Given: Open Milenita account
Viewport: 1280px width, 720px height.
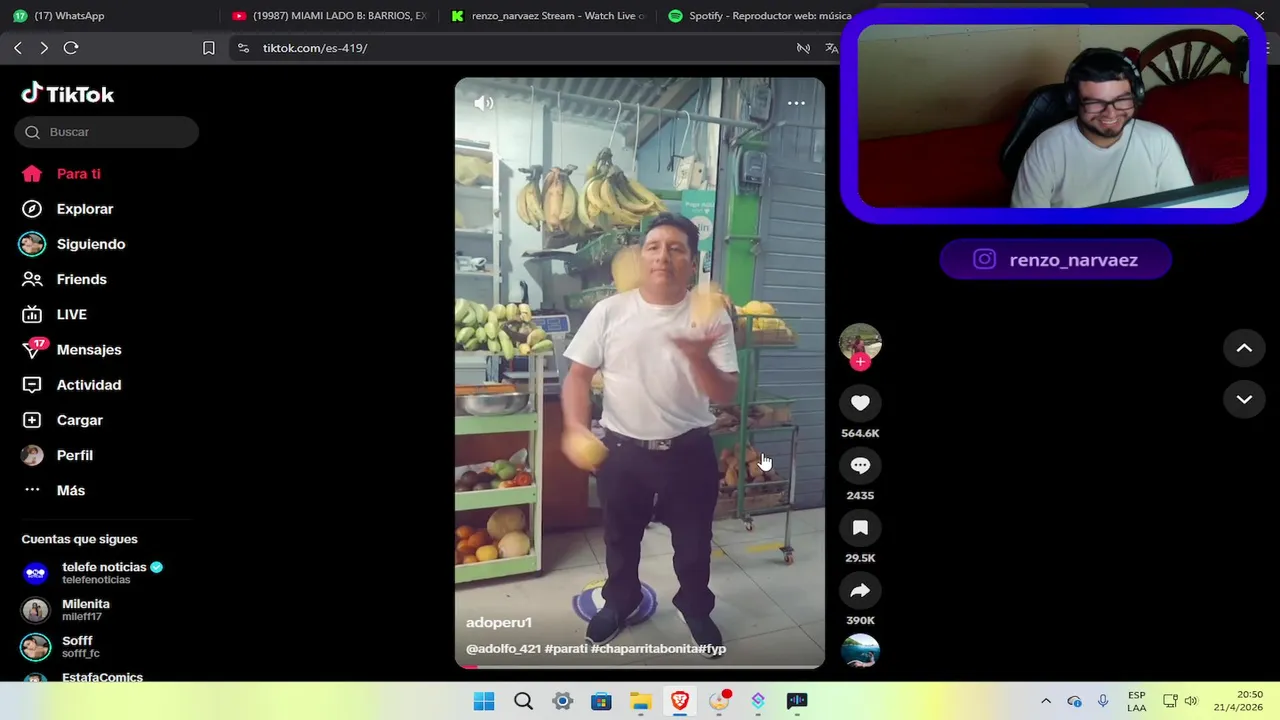Looking at the screenshot, I should pos(66,610).
